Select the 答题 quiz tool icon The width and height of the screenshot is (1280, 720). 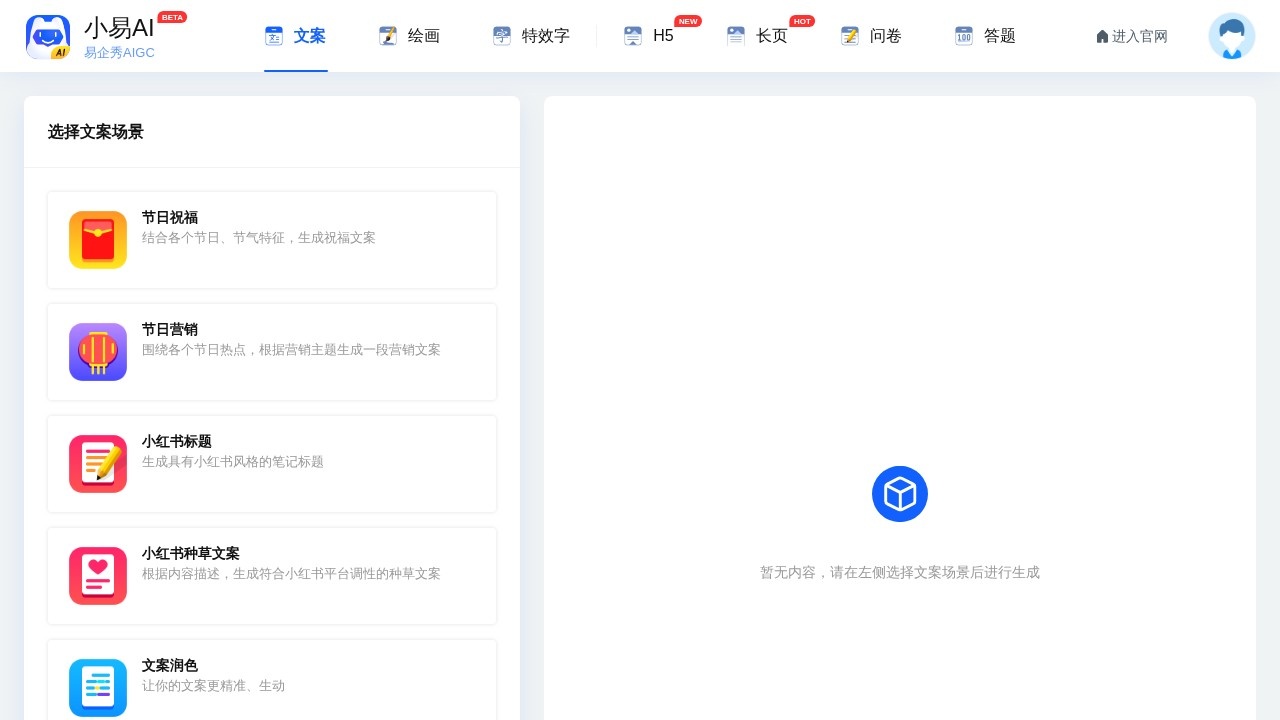coord(964,36)
